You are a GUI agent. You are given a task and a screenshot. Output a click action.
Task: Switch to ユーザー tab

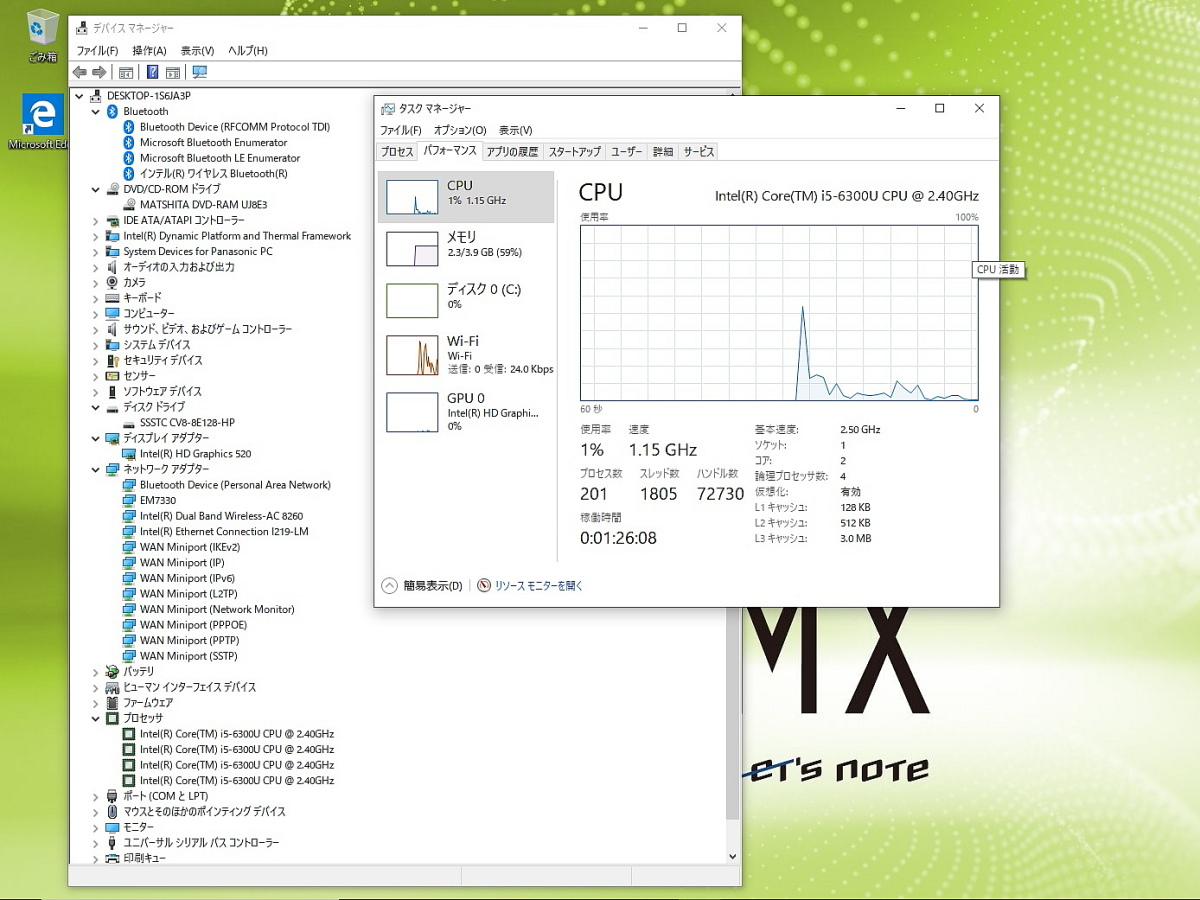pos(627,152)
